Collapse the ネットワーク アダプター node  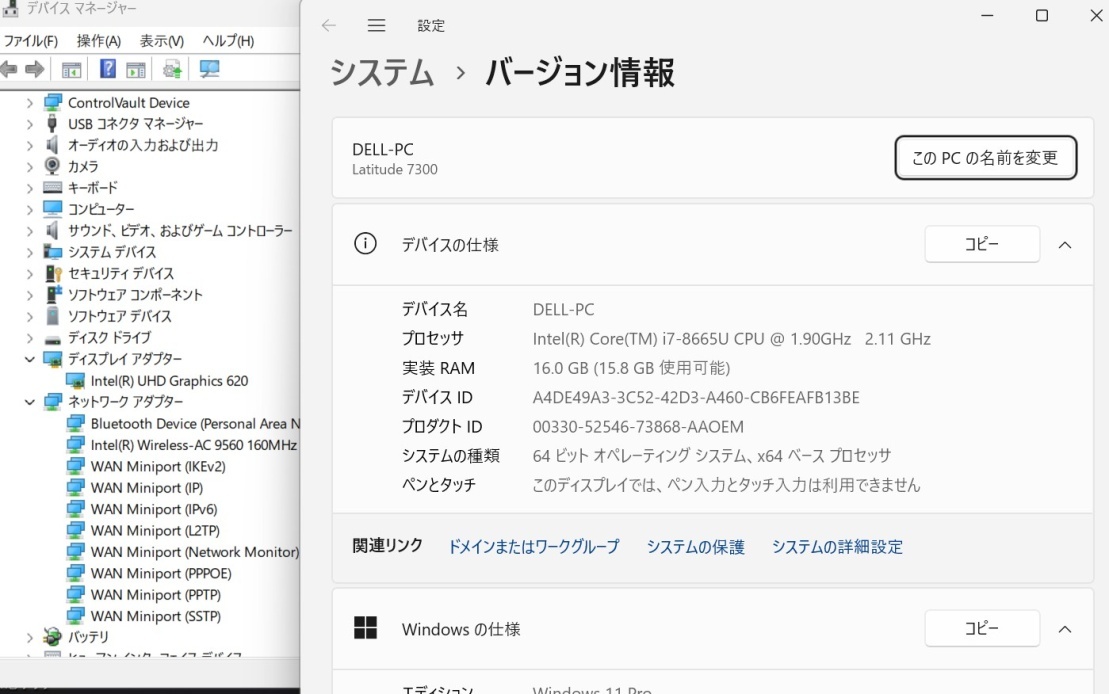coord(29,402)
